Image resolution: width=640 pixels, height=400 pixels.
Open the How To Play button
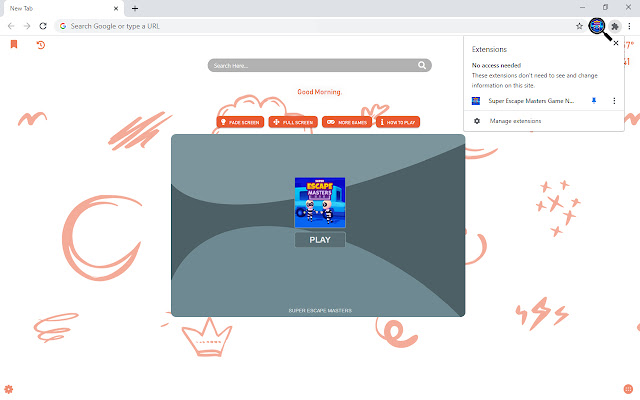coord(398,122)
